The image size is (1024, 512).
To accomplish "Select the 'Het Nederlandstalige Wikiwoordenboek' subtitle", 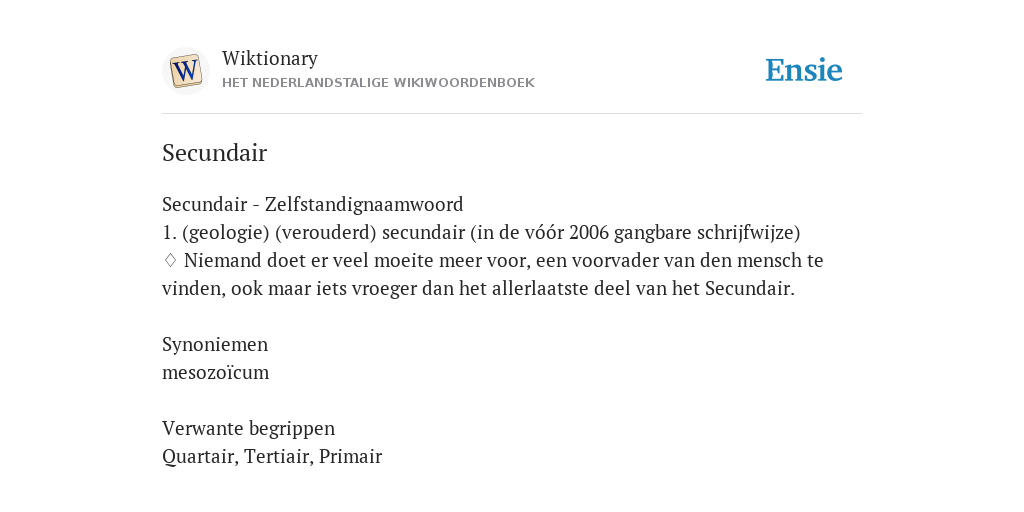I will [378, 83].
